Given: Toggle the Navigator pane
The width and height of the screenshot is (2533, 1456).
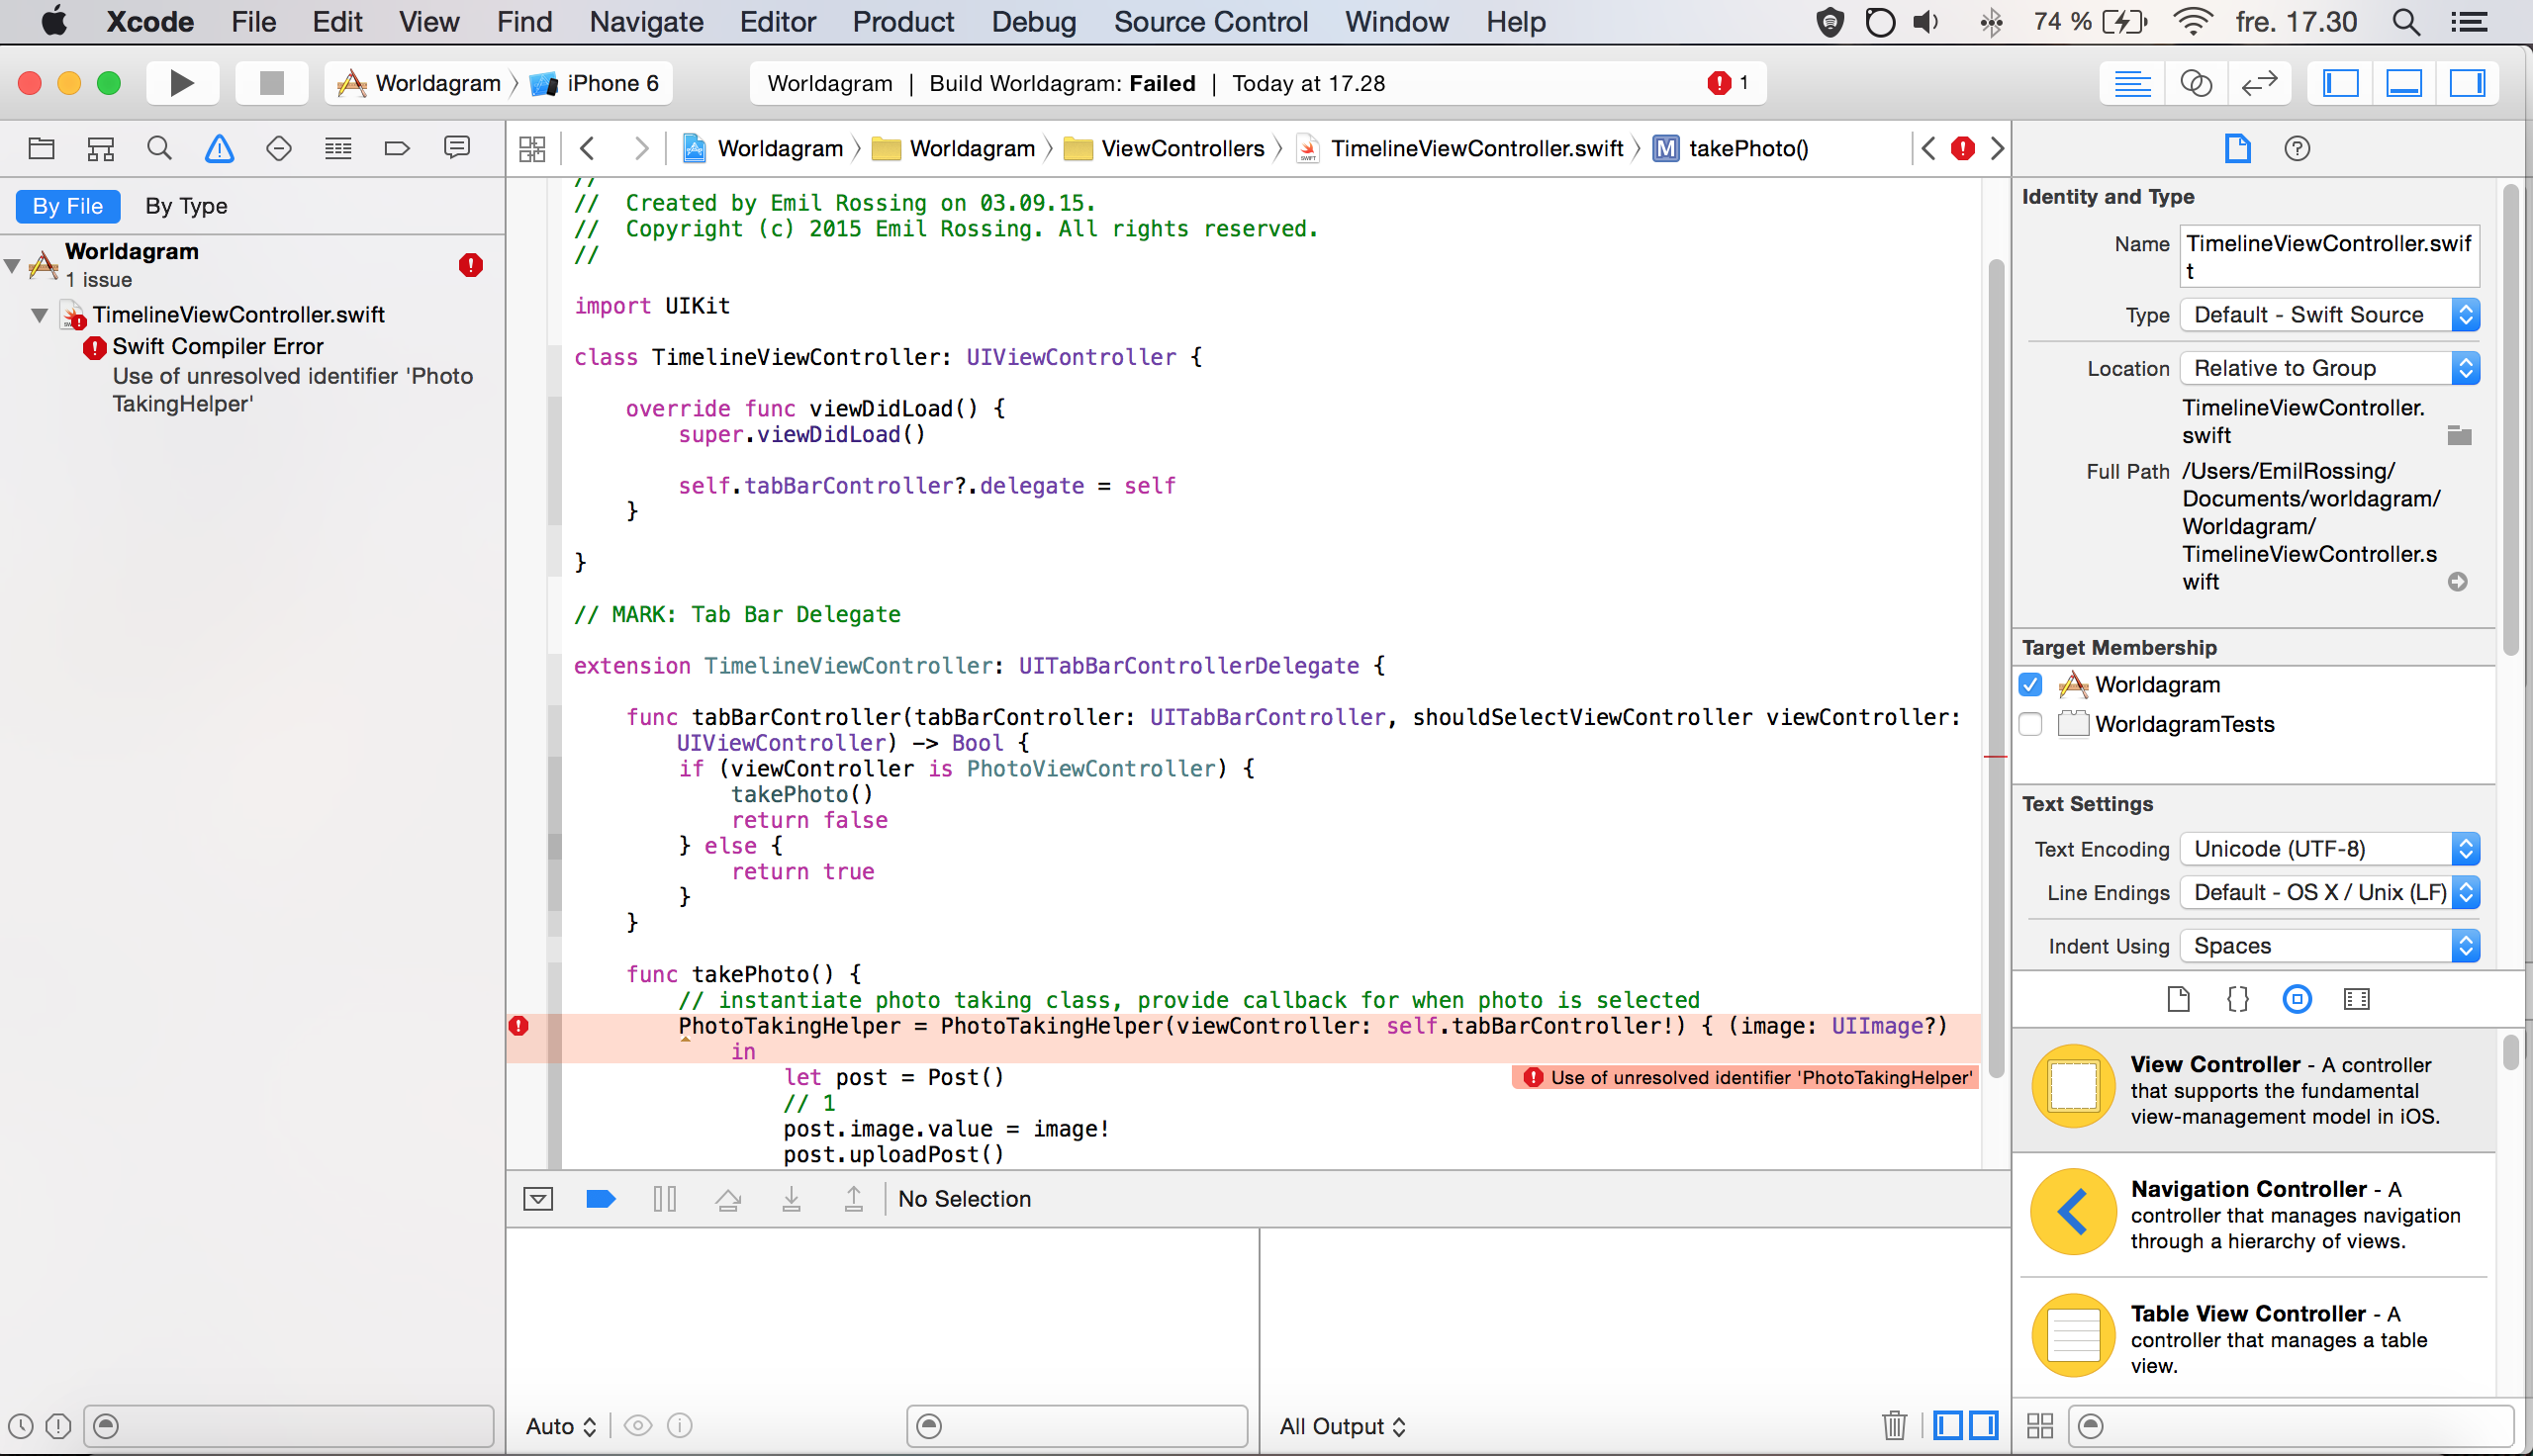Looking at the screenshot, I should [2340, 83].
